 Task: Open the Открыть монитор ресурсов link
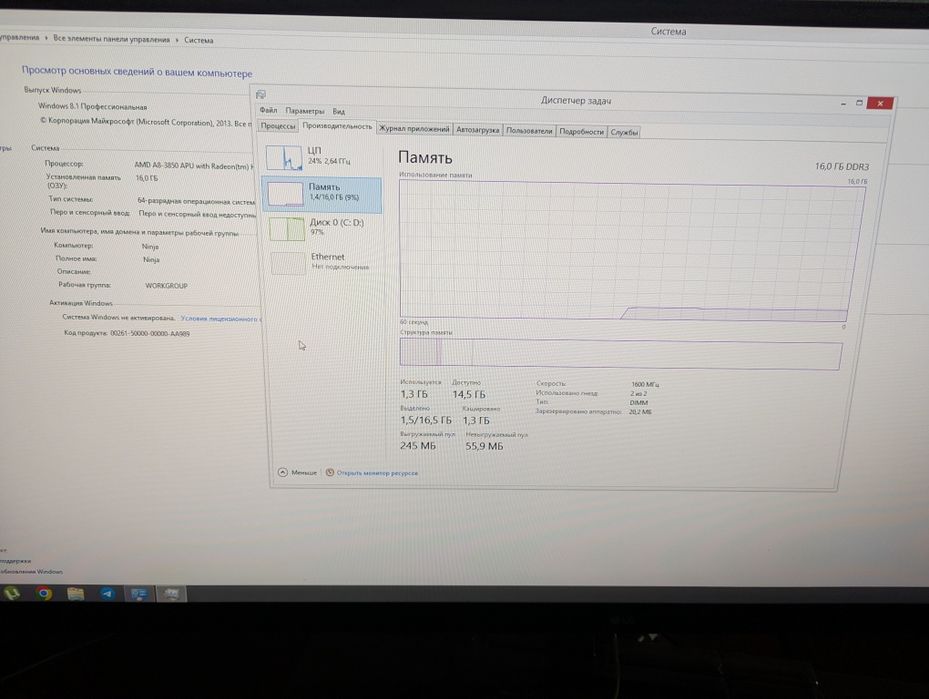(x=377, y=473)
